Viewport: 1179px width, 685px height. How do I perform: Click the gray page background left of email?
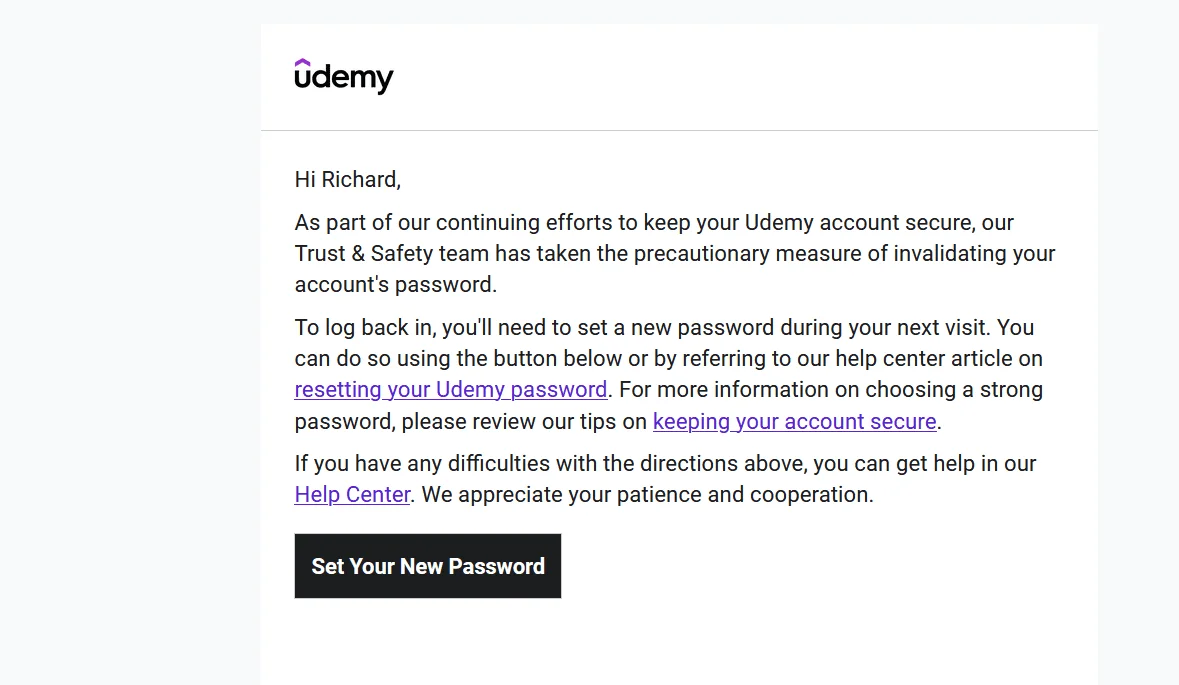pyautogui.click(x=130, y=342)
